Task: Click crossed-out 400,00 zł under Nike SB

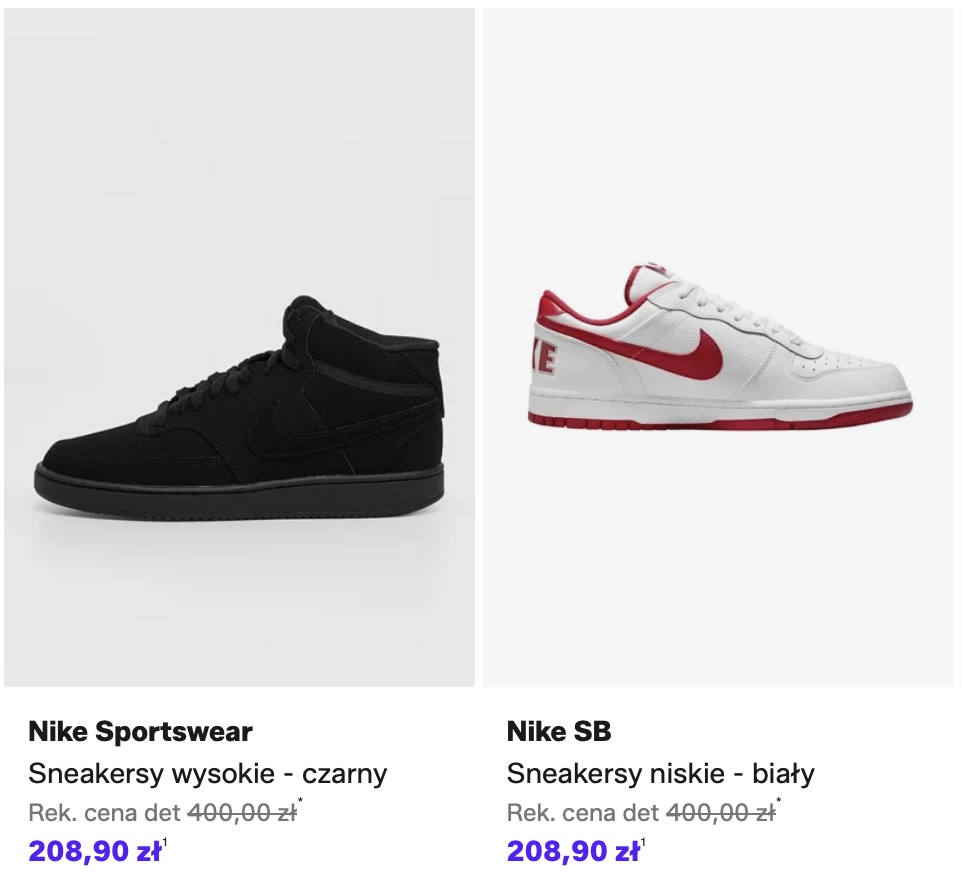Action: (x=720, y=813)
